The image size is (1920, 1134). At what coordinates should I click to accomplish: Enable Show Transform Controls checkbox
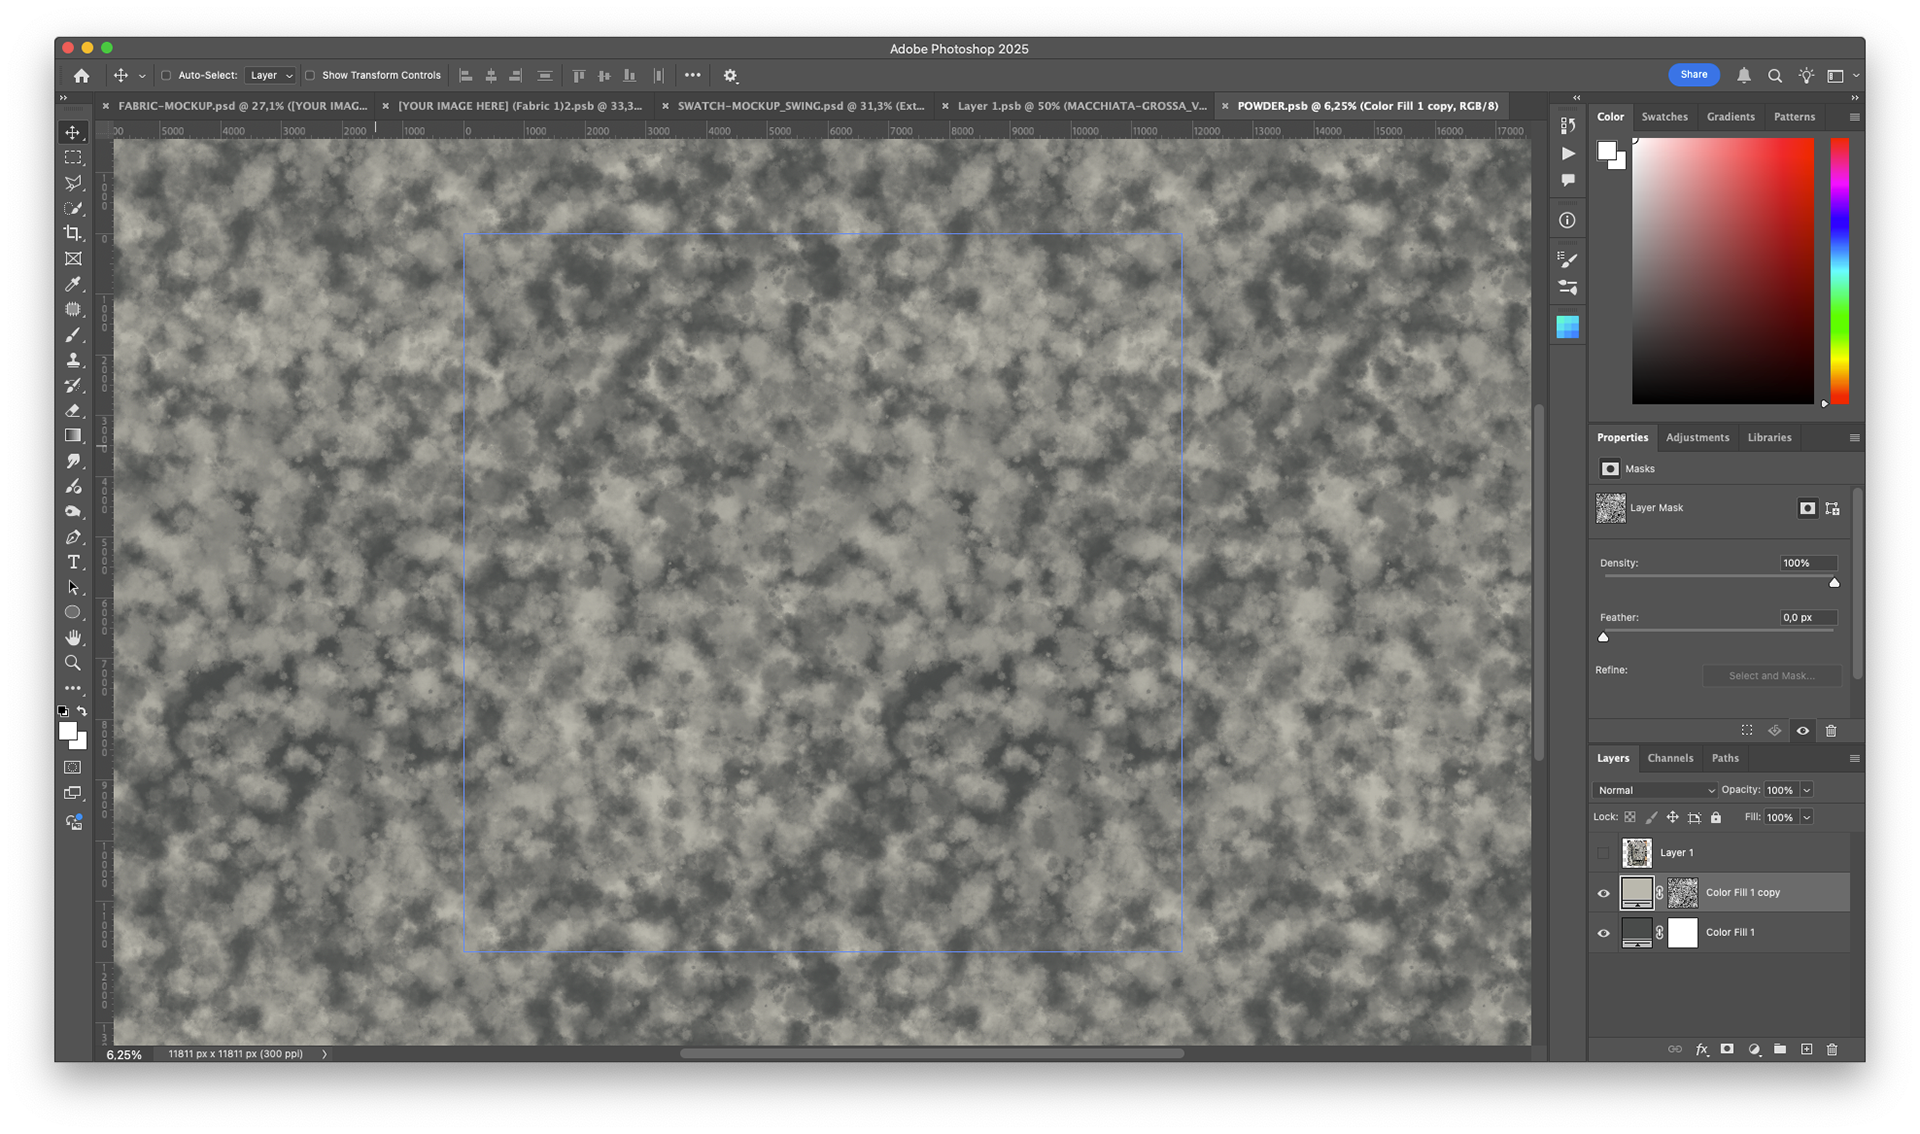click(x=310, y=75)
